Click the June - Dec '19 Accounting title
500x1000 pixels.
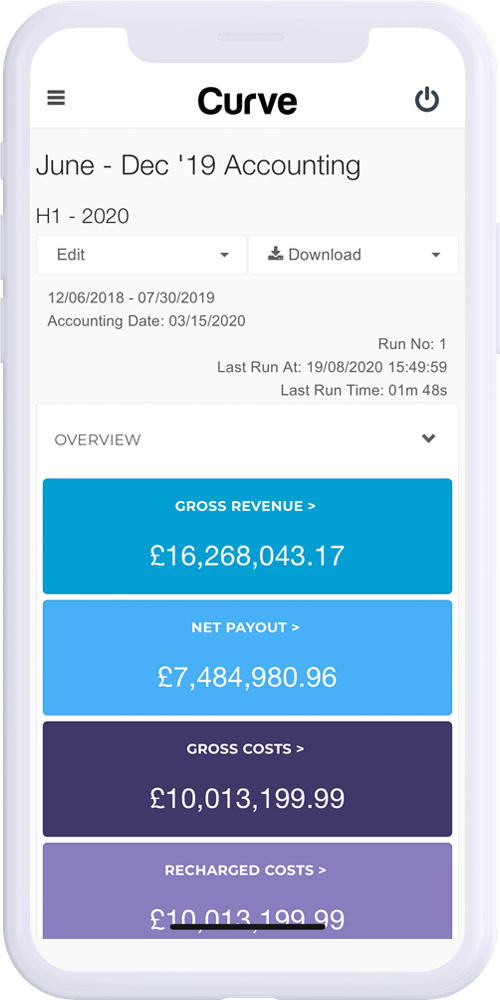click(198, 166)
